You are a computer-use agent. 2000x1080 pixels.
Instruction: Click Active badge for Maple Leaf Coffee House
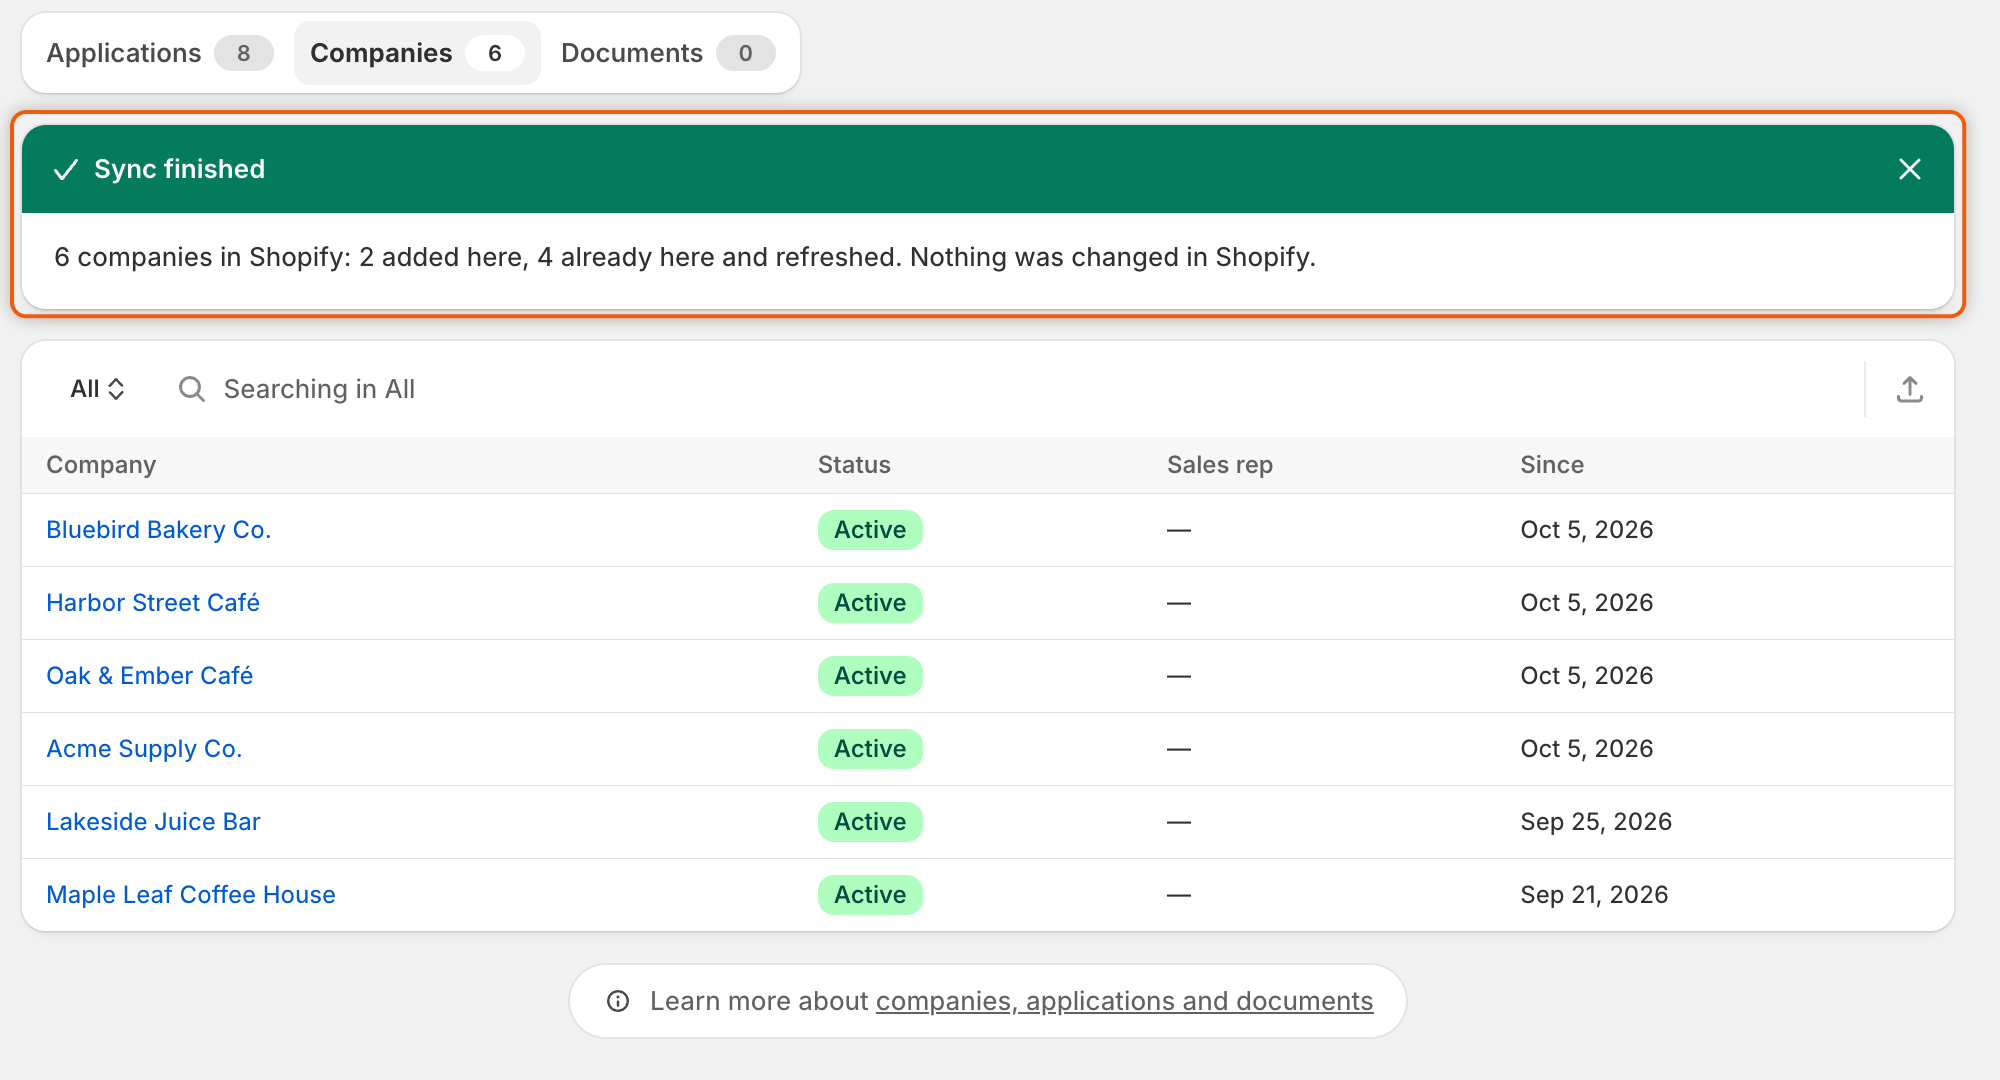870,895
